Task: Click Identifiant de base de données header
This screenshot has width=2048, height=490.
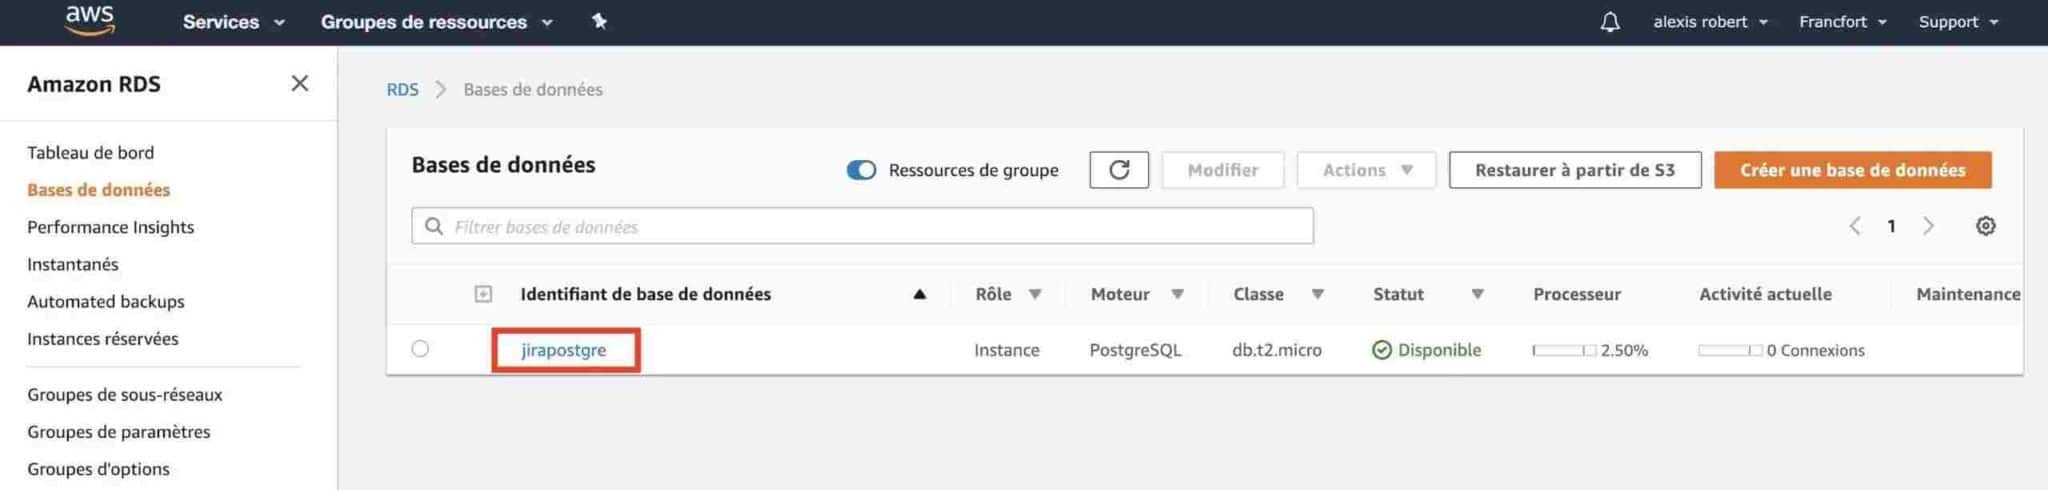Action: [x=645, y=294]
